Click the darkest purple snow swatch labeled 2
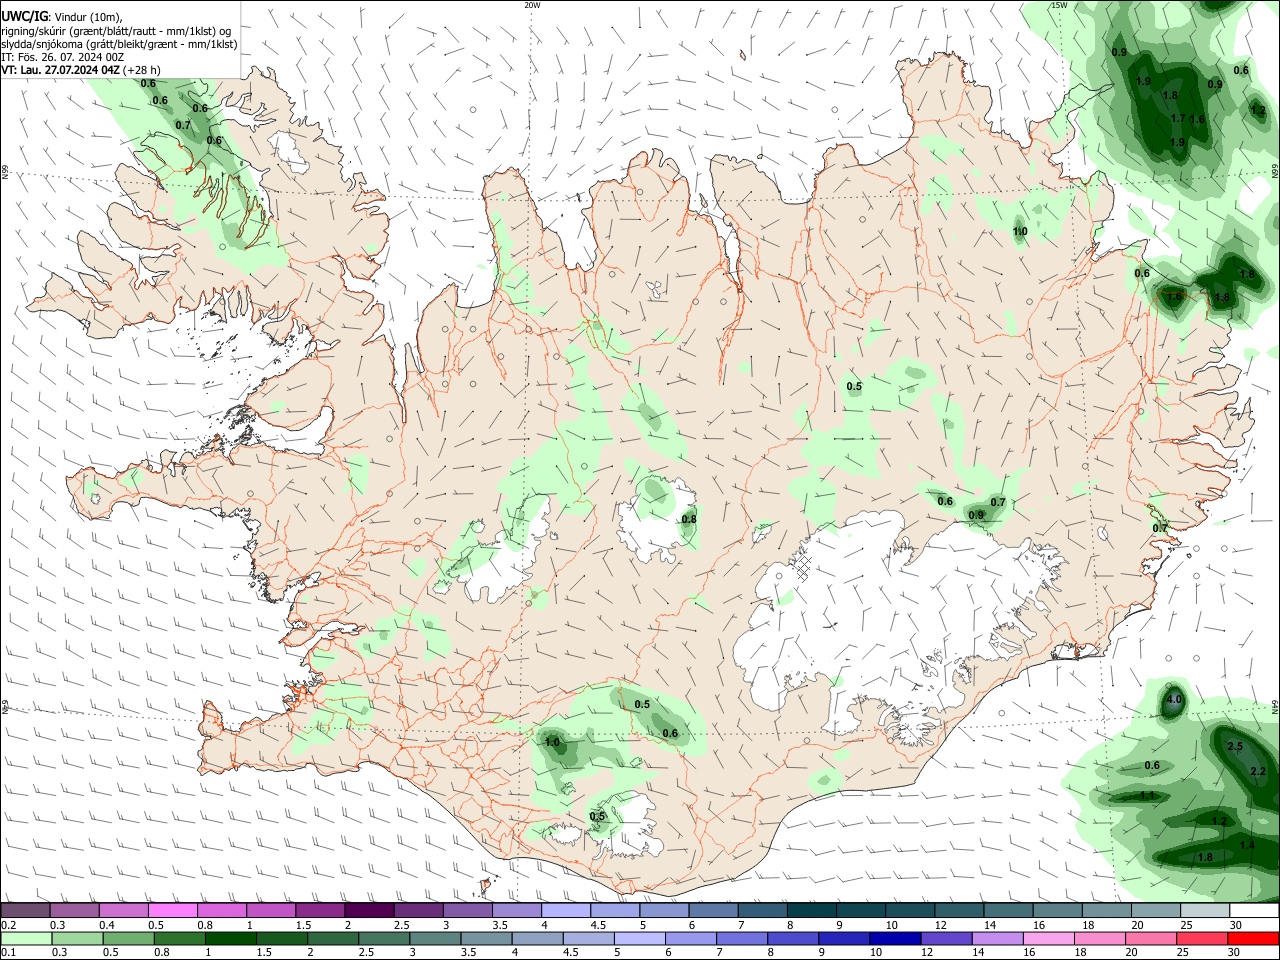This screenshot has width=1280, height=960. [x=369, y=910]
